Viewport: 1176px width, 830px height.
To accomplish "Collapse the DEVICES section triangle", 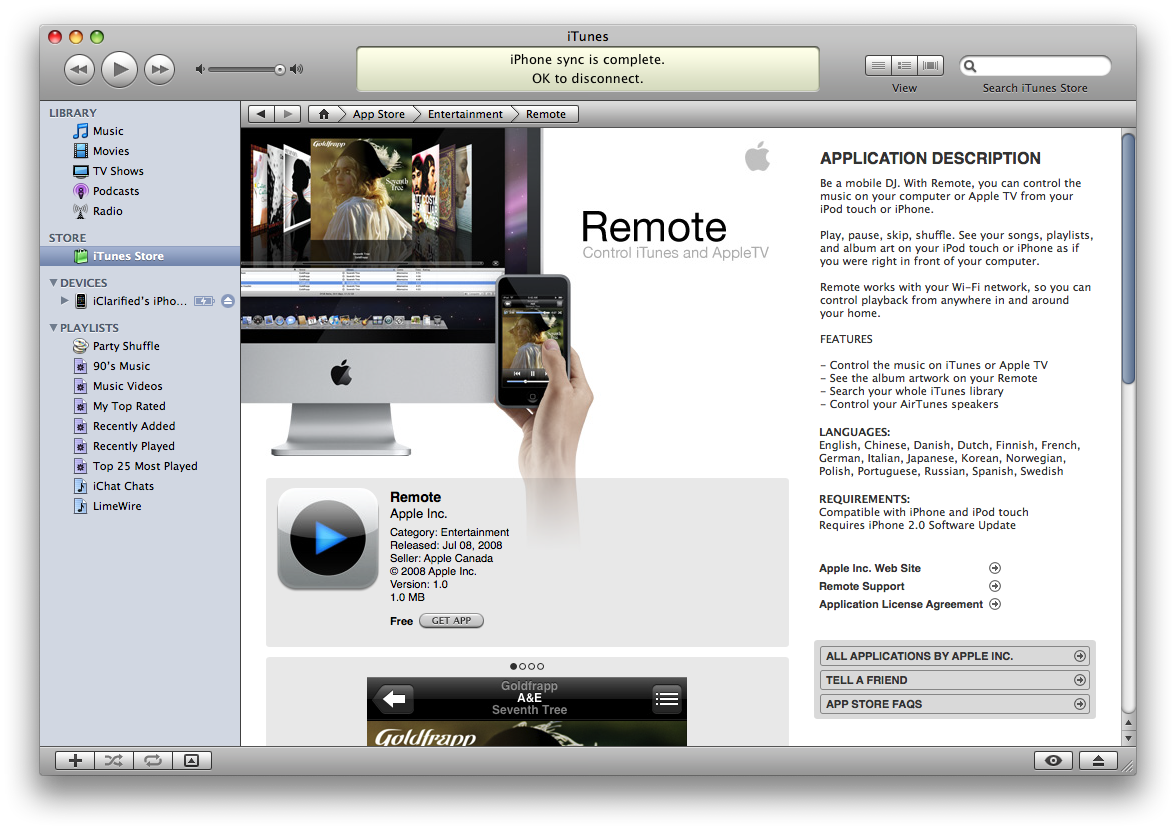I will pyautogui.click(x=53, y=283).
